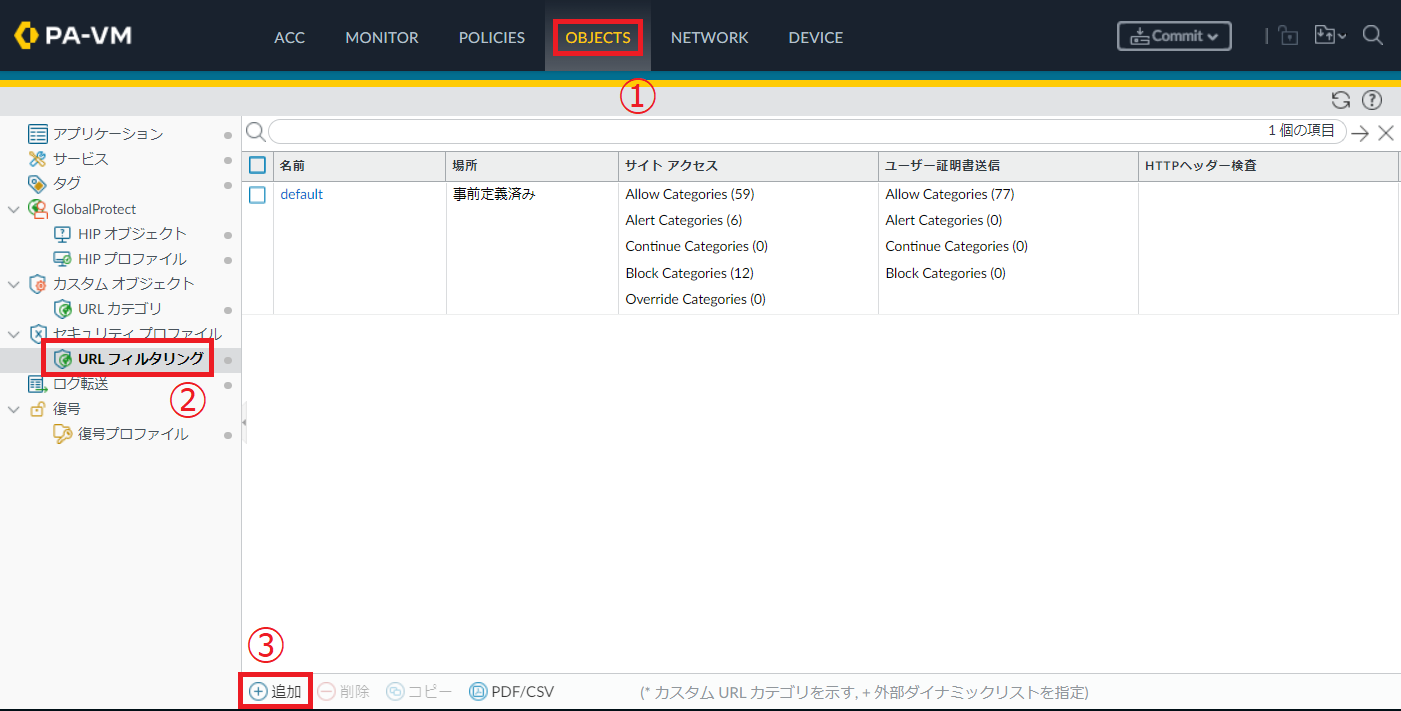Click the 復号 padlock icon

tap(38, 409)
